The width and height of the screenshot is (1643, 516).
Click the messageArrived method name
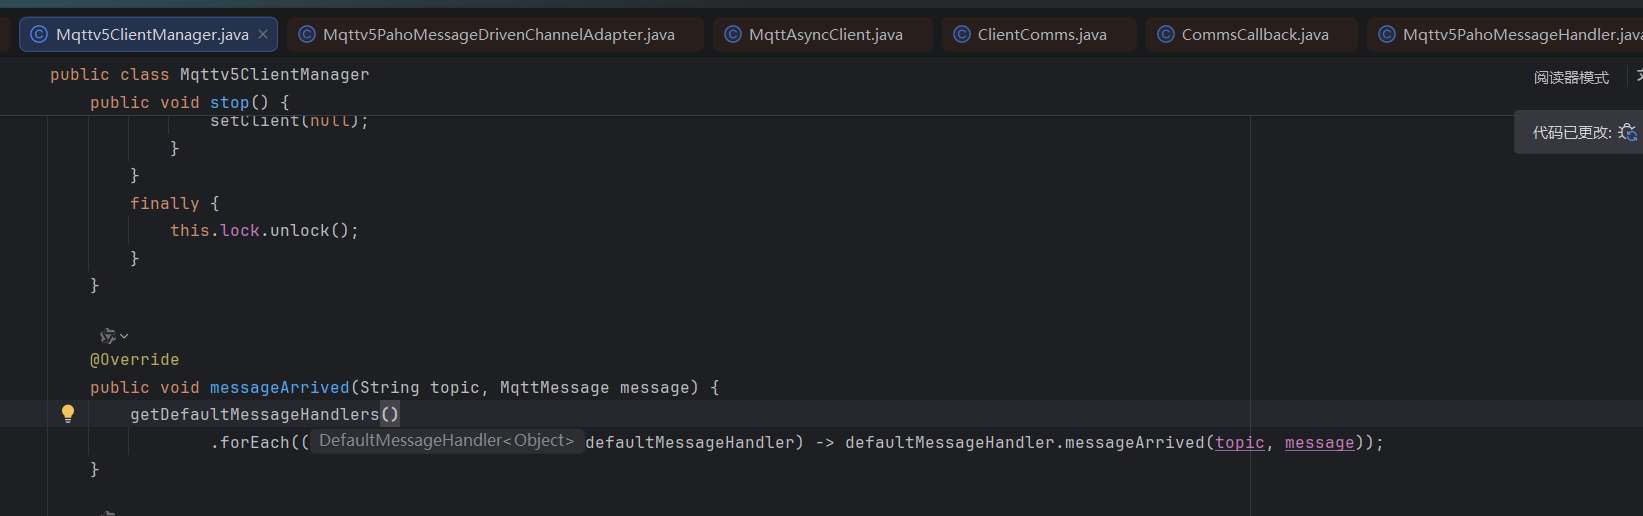click(279, 387)
